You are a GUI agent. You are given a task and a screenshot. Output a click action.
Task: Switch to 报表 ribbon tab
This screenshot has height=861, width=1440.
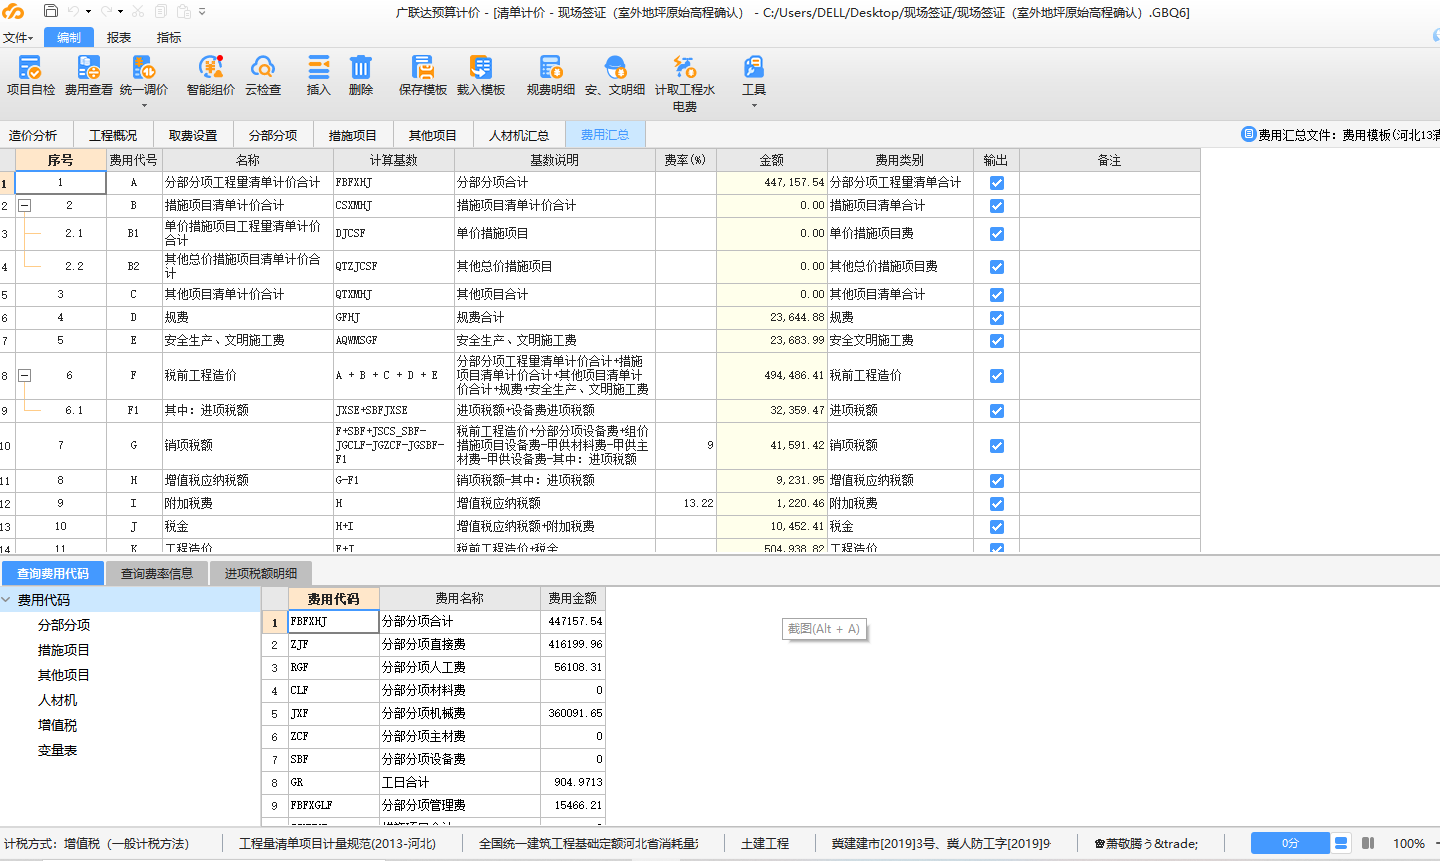[x=119, y=38]
